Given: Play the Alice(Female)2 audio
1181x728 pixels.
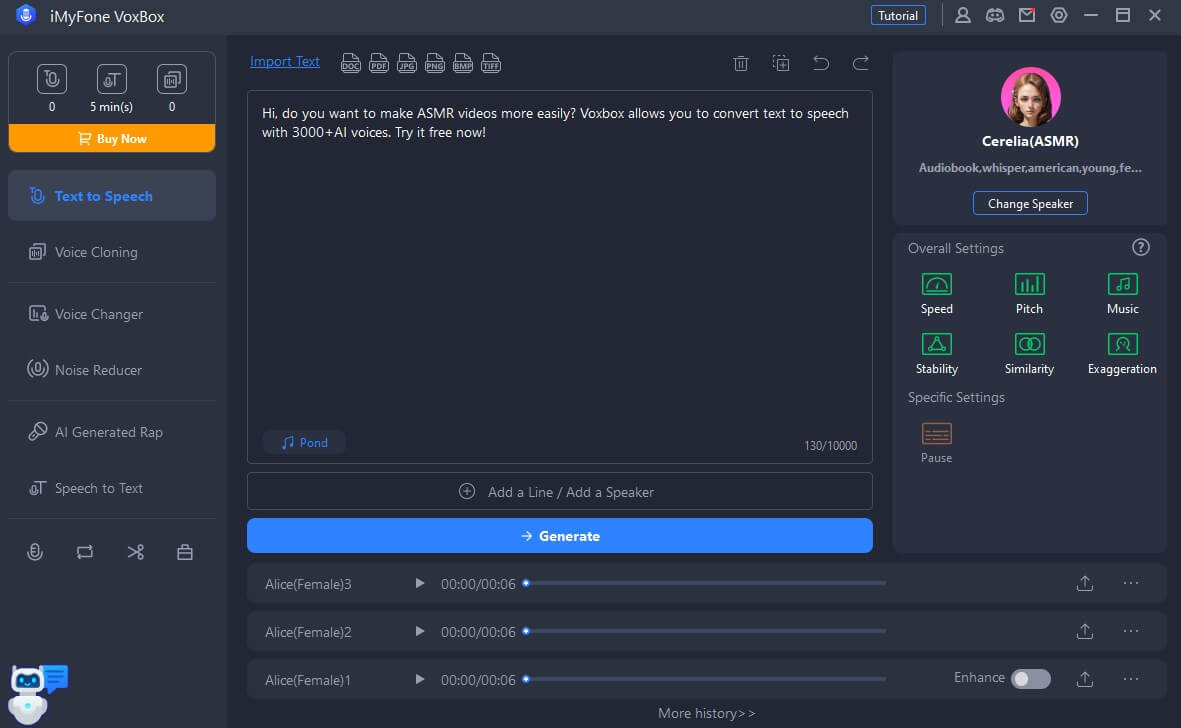Looking at the screenshot, I should pyautogui.click(x=420, y=632).
